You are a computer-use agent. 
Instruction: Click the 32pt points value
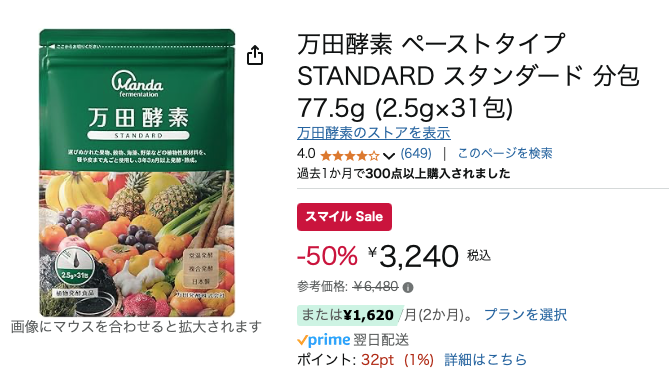click(x=377, y=360)
